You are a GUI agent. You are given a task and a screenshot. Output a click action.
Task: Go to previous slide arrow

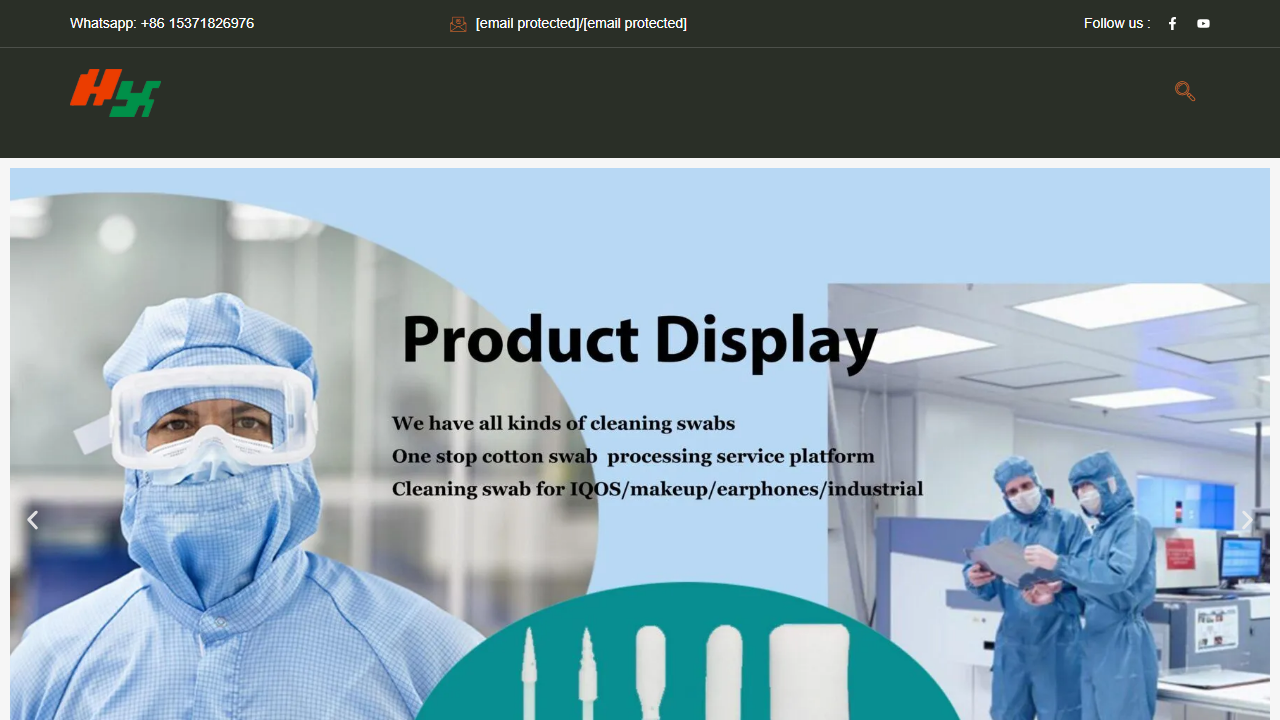click(32, 520)
